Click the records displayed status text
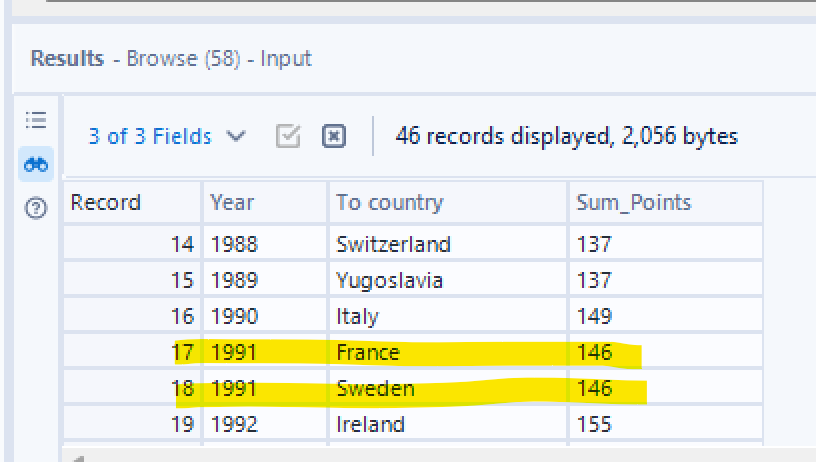Screen dimensions: 816x462 point(567,136)
